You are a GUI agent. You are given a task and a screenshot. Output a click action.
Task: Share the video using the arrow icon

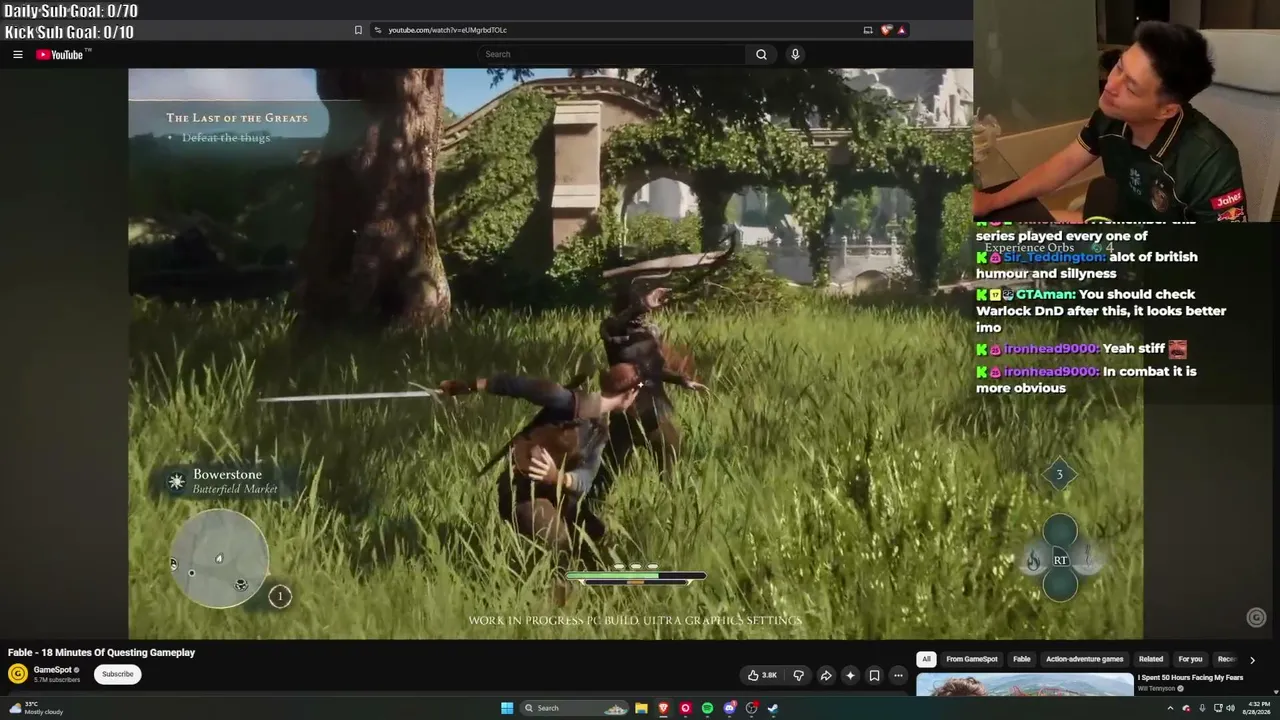click(826, 675)
